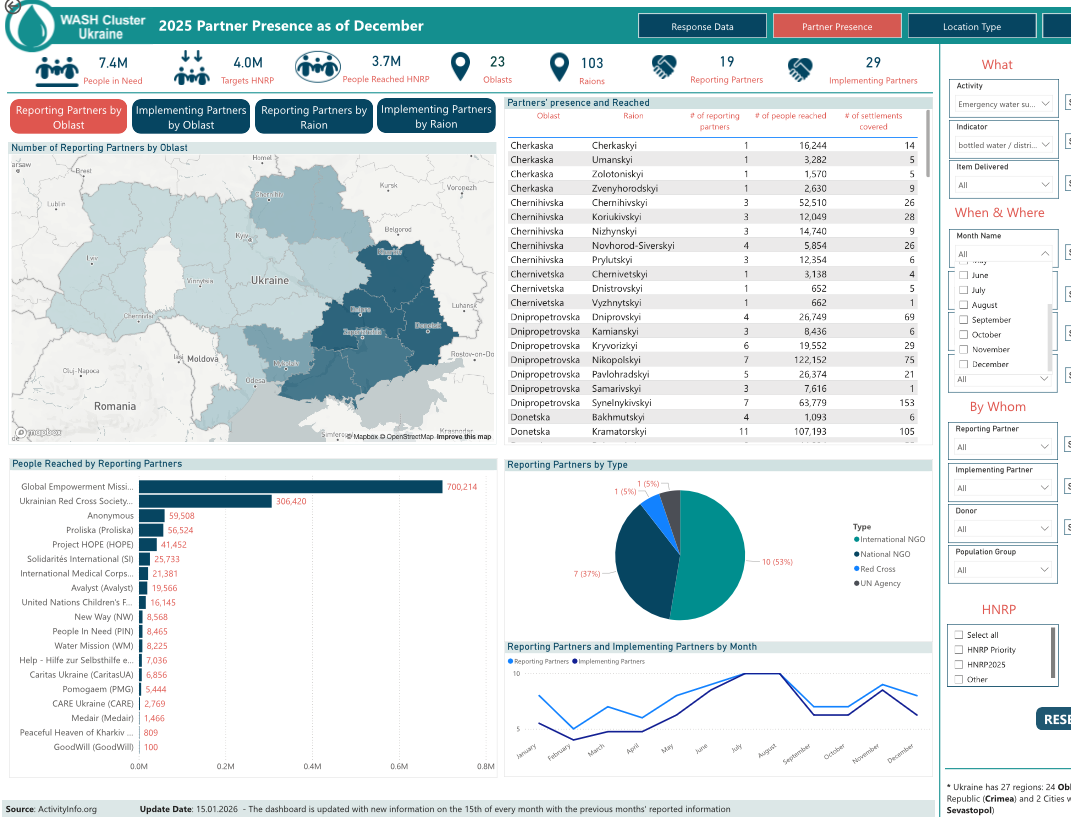Click the Targets HNRP people icon

point(192,69)
